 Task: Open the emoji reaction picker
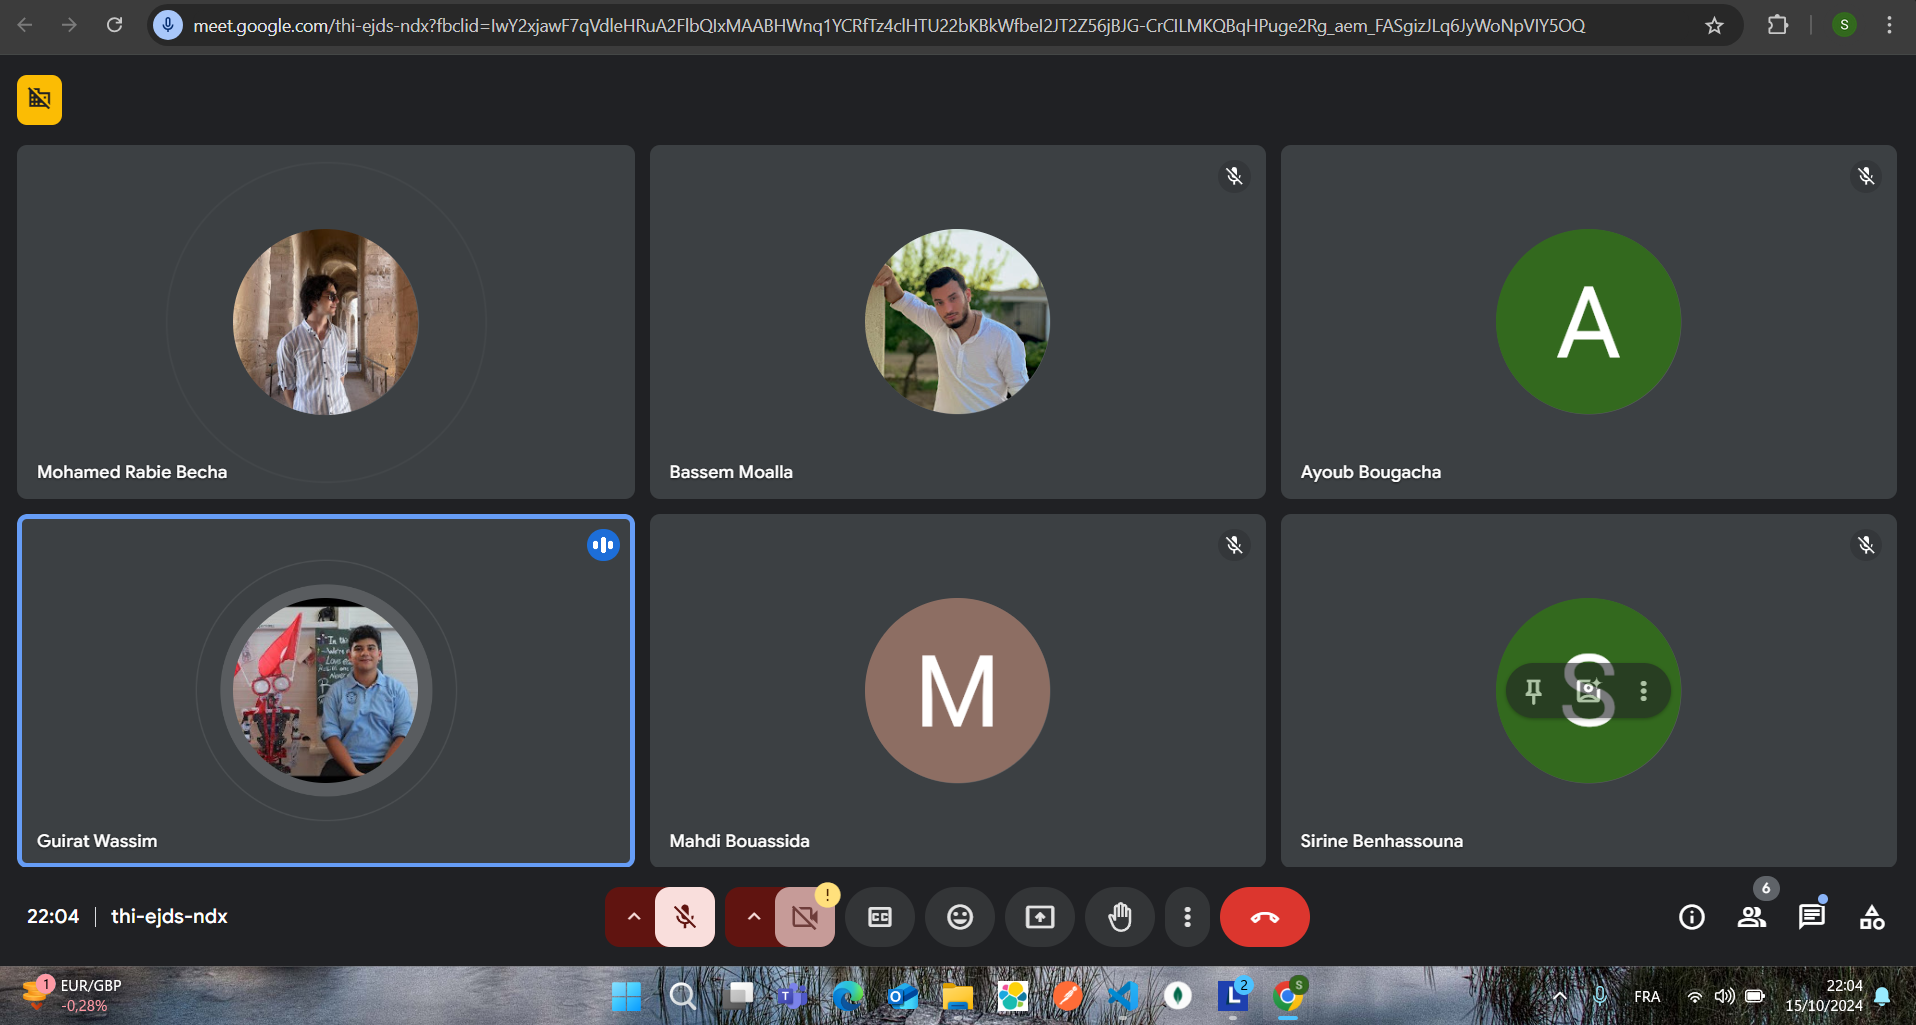[x=959, y=917]
